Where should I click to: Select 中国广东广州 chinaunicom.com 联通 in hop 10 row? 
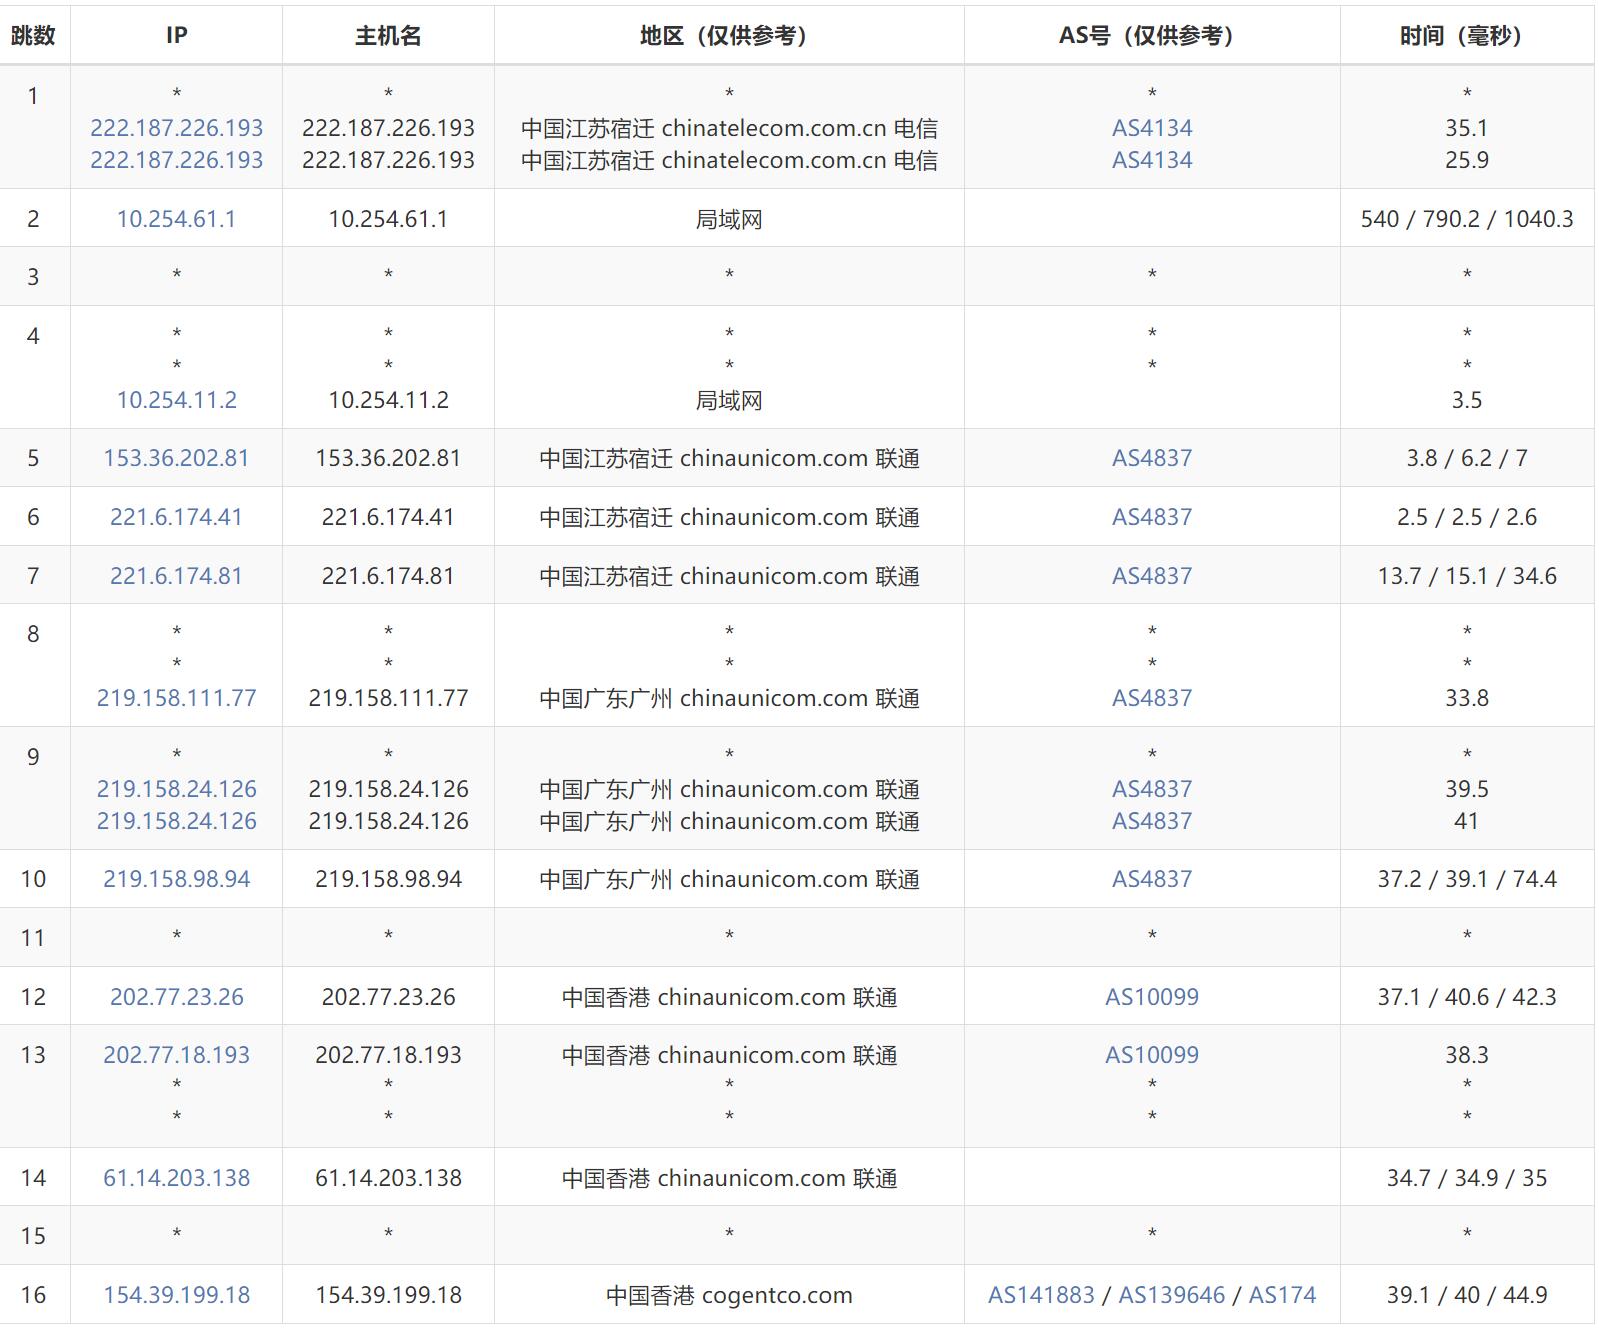click(729, 879)
